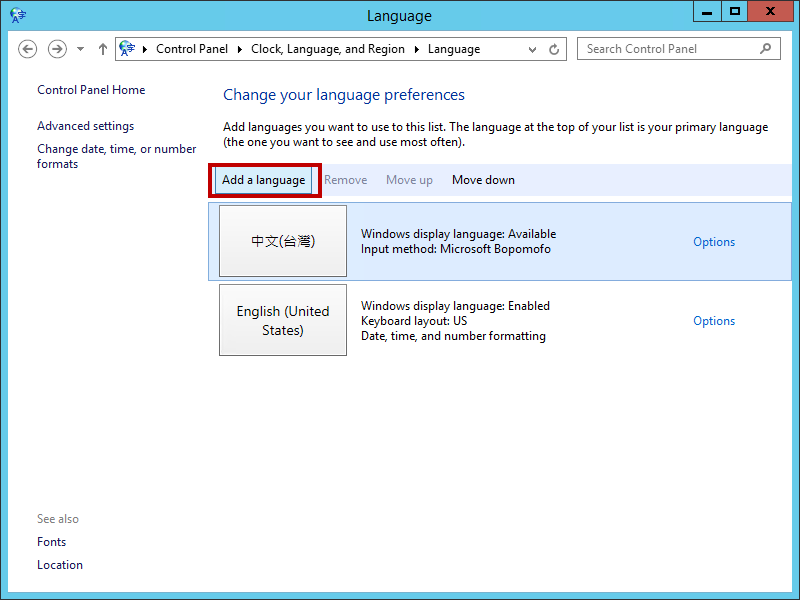Click 'Windows display language: Available' text

pos(458,234)
